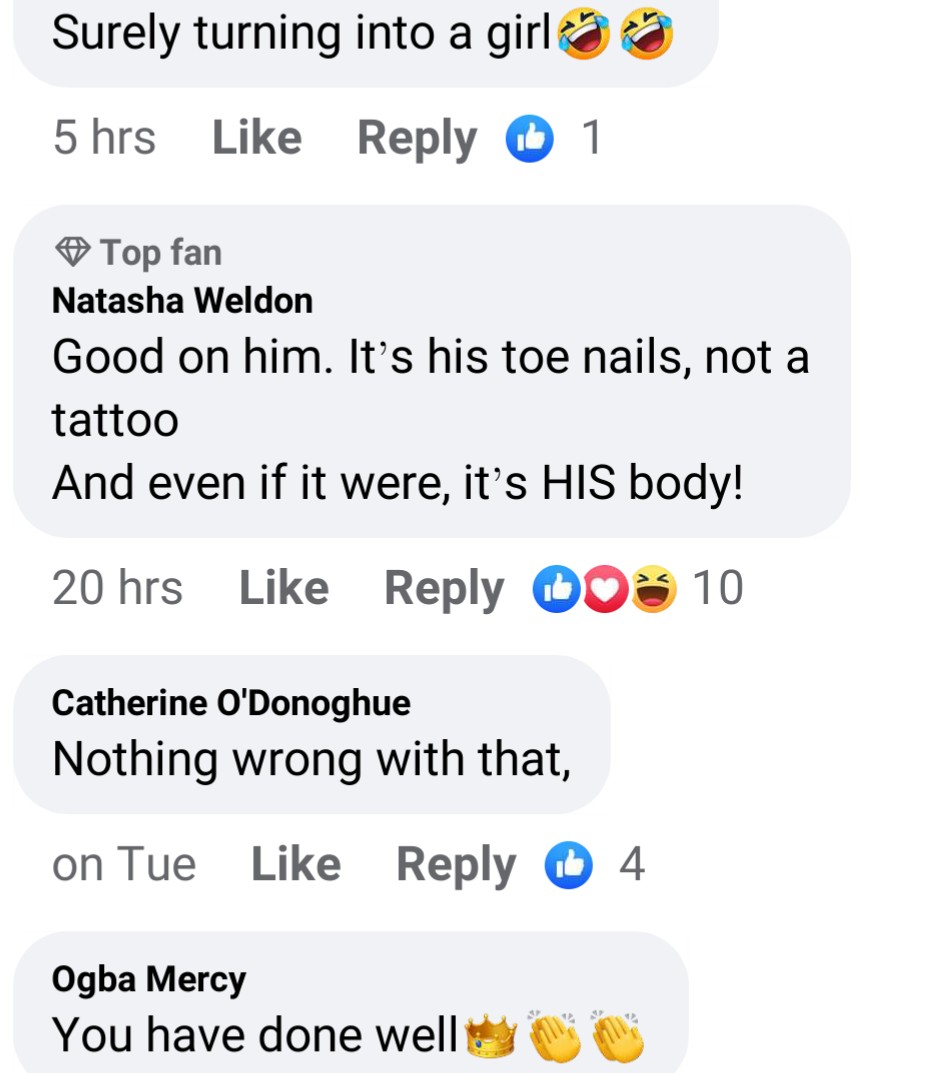Click the crown emoji in Ogba Mercy's comment
This screenshot has width=926, height=1073.
(x=491, y=1036)
